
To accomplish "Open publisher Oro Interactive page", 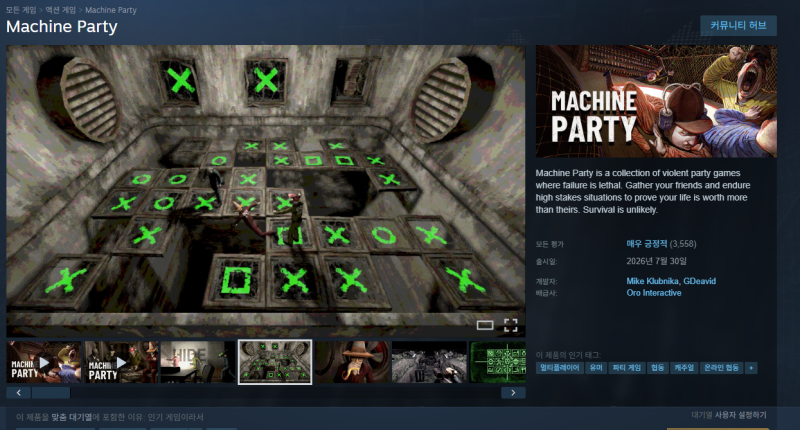I will click(654, 293).
